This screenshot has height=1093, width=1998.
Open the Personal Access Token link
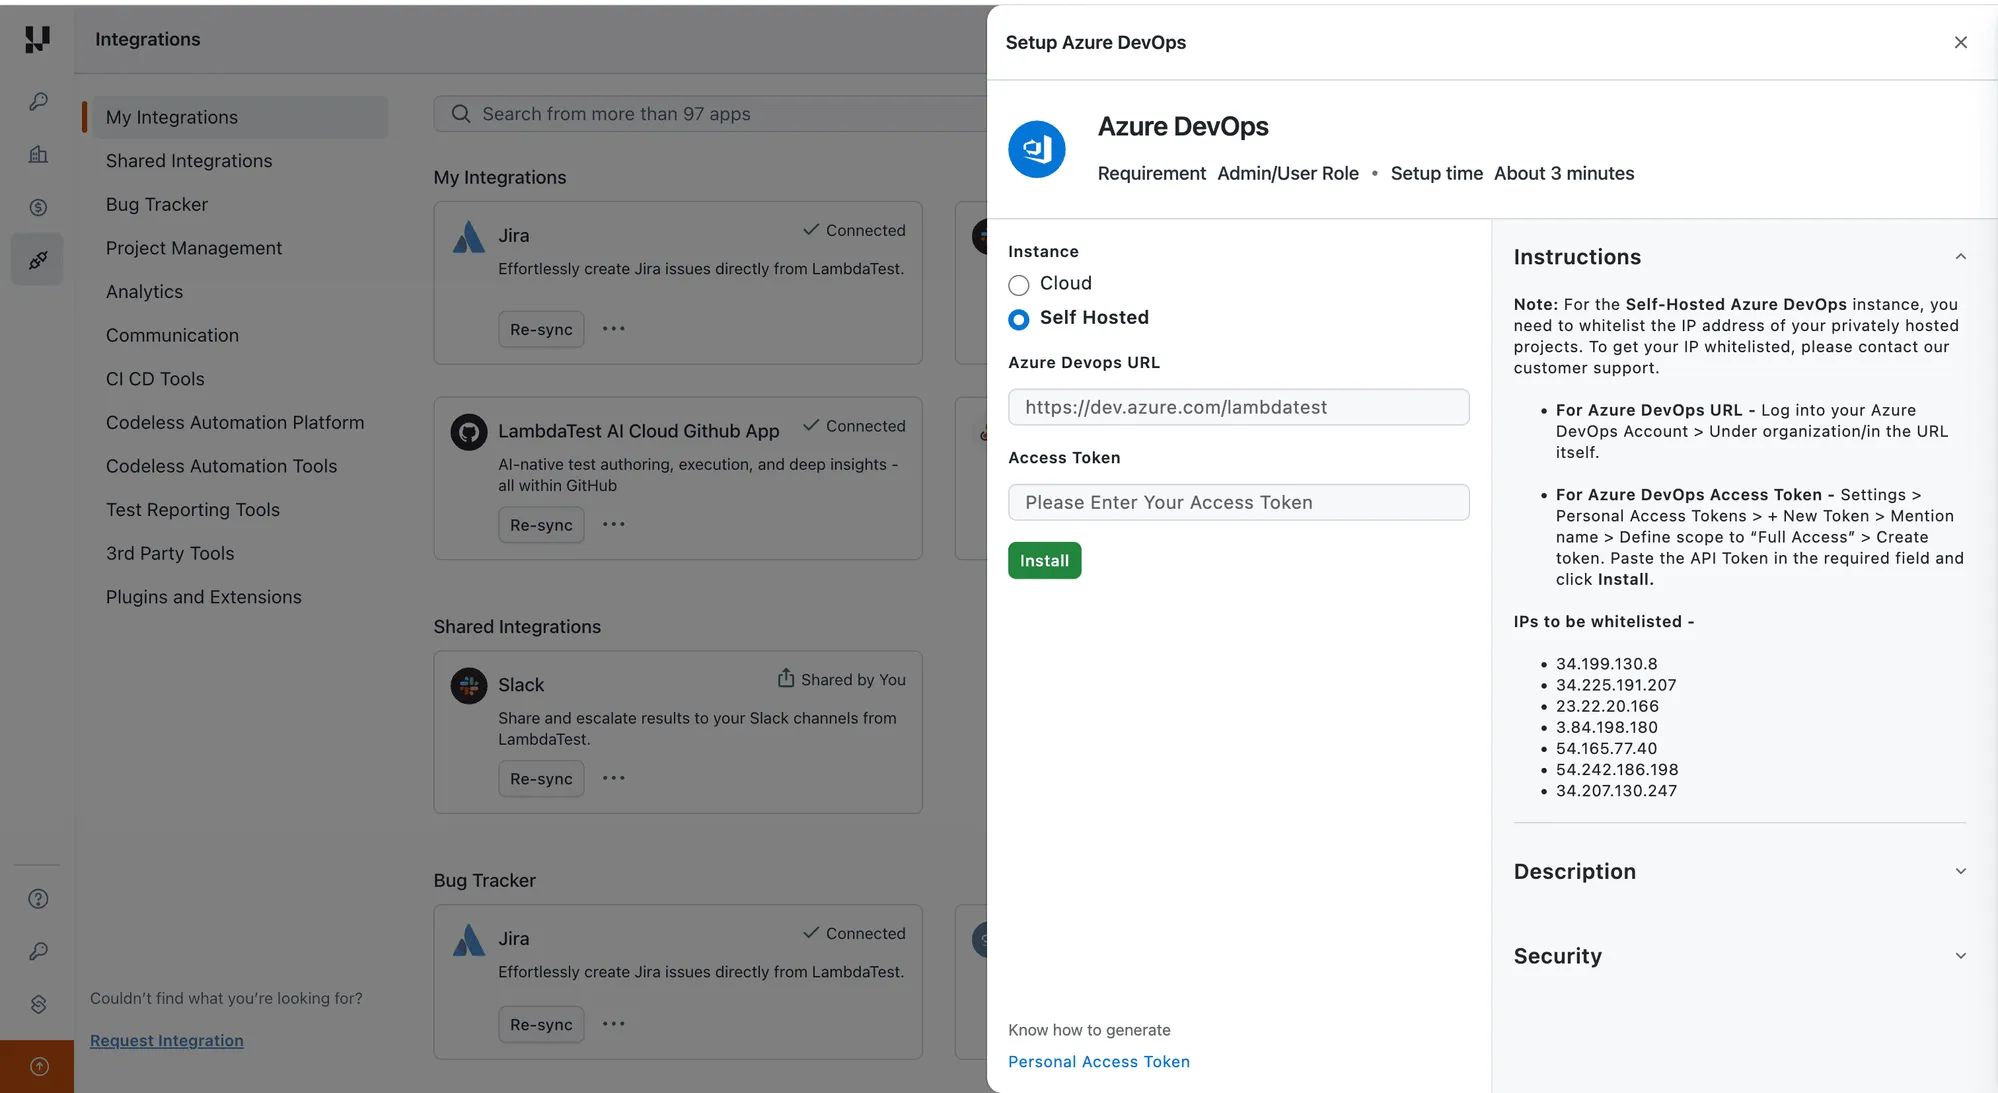1099,1062
